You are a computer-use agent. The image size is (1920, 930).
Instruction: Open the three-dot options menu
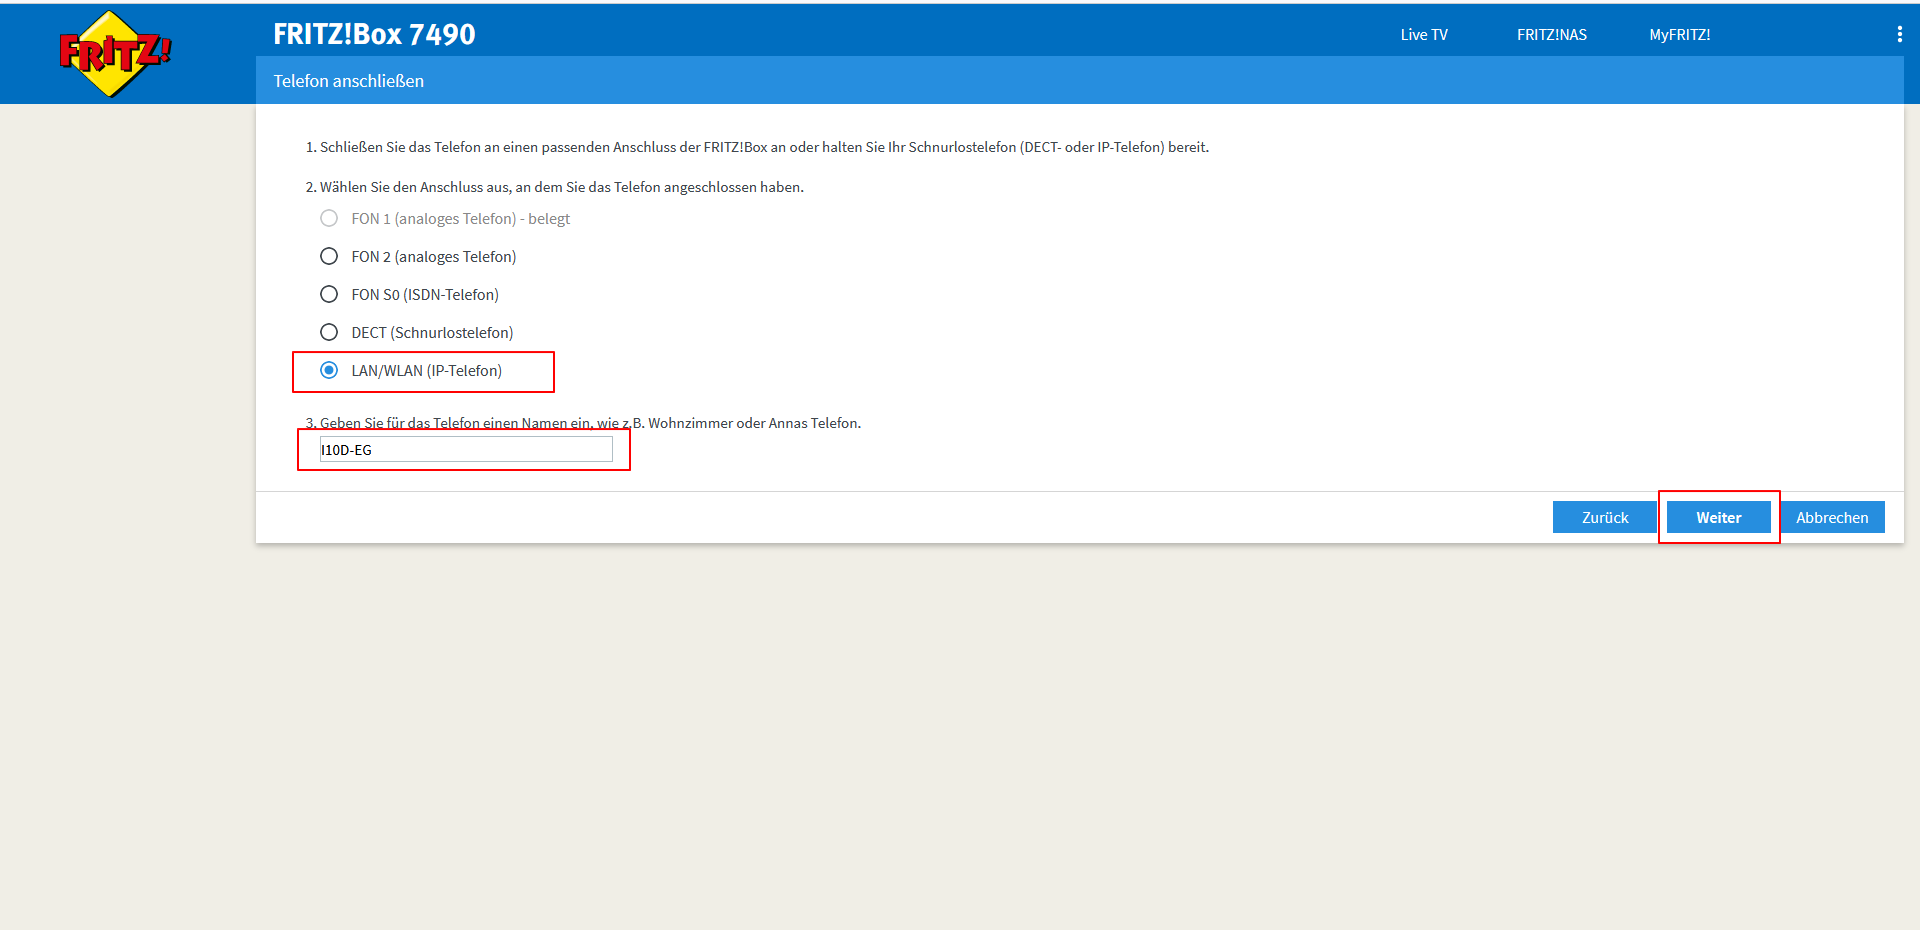pos(1899,34)
